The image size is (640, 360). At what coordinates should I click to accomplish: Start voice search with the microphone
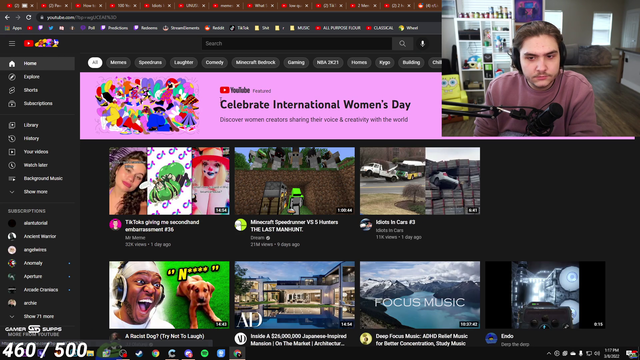coord(422,44)
